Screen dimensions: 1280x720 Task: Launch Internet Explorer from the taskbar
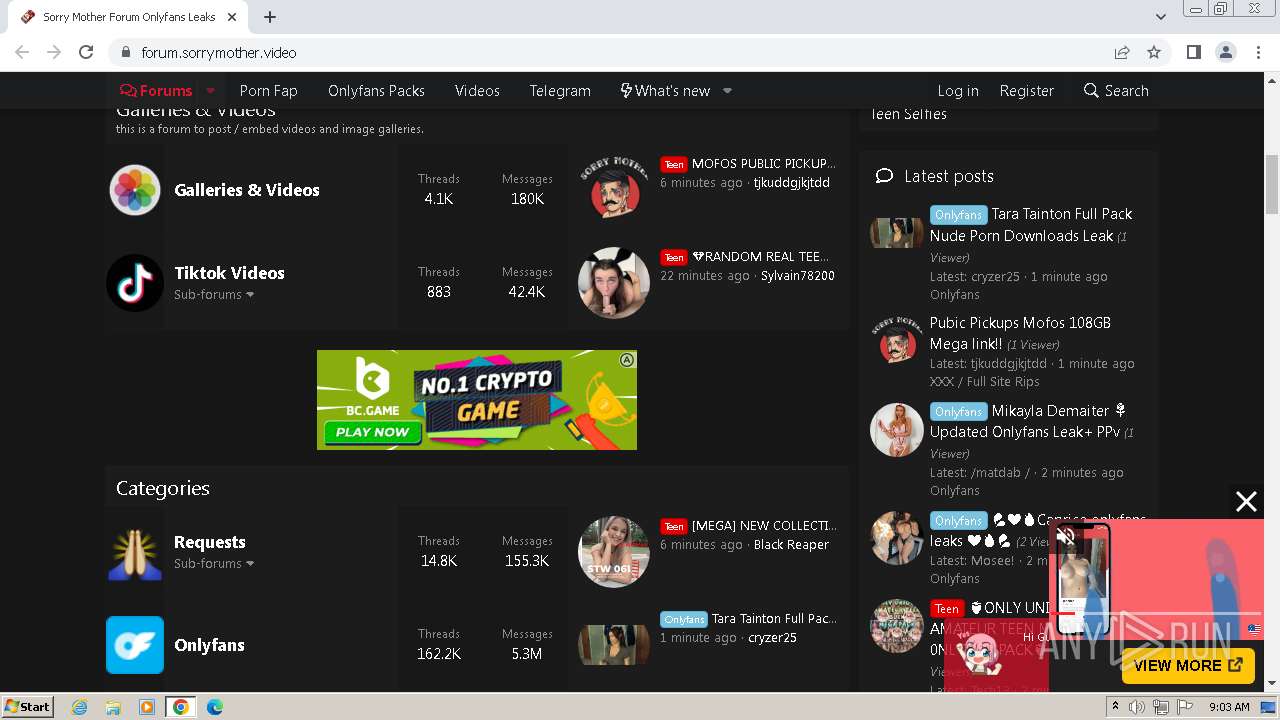[x=80, y=707]
